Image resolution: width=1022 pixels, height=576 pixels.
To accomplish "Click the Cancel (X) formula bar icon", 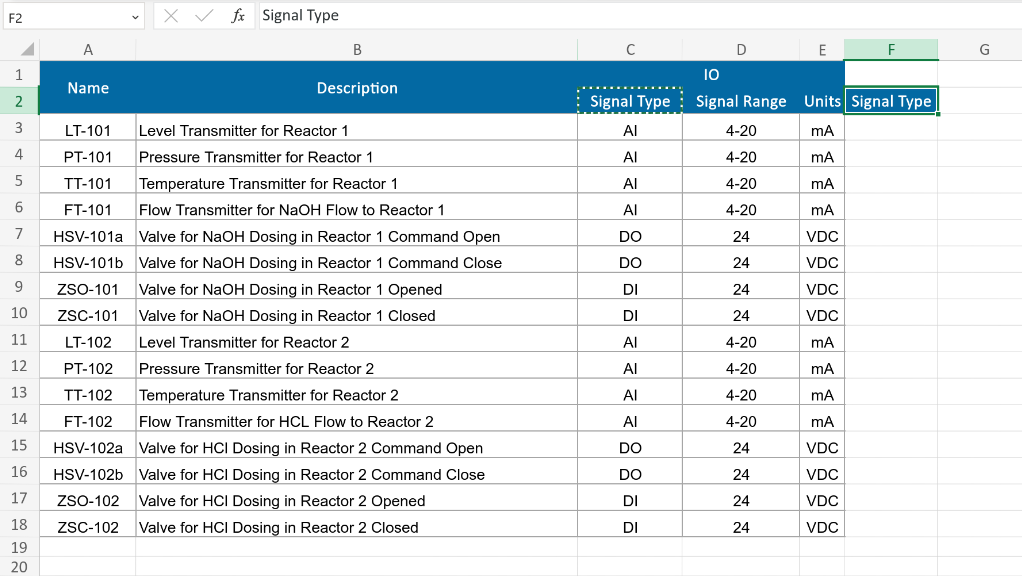I will click(x=171, y=16).
